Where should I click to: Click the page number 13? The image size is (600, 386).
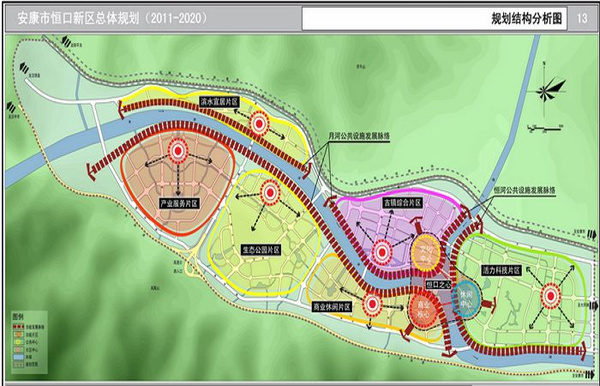click(x=582, y=18)
